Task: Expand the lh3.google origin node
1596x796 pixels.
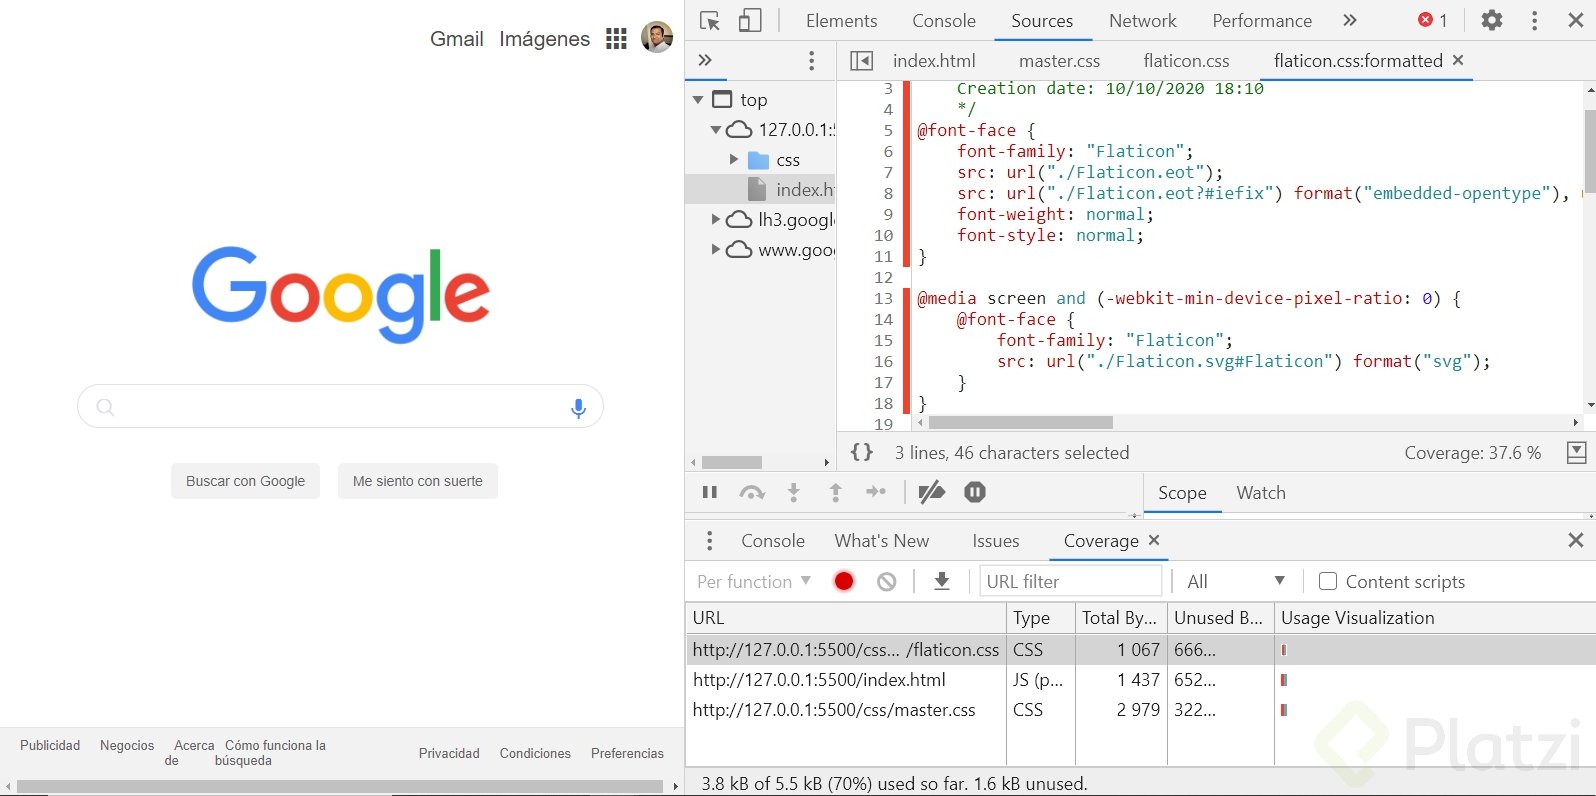Action: point(716,219)
